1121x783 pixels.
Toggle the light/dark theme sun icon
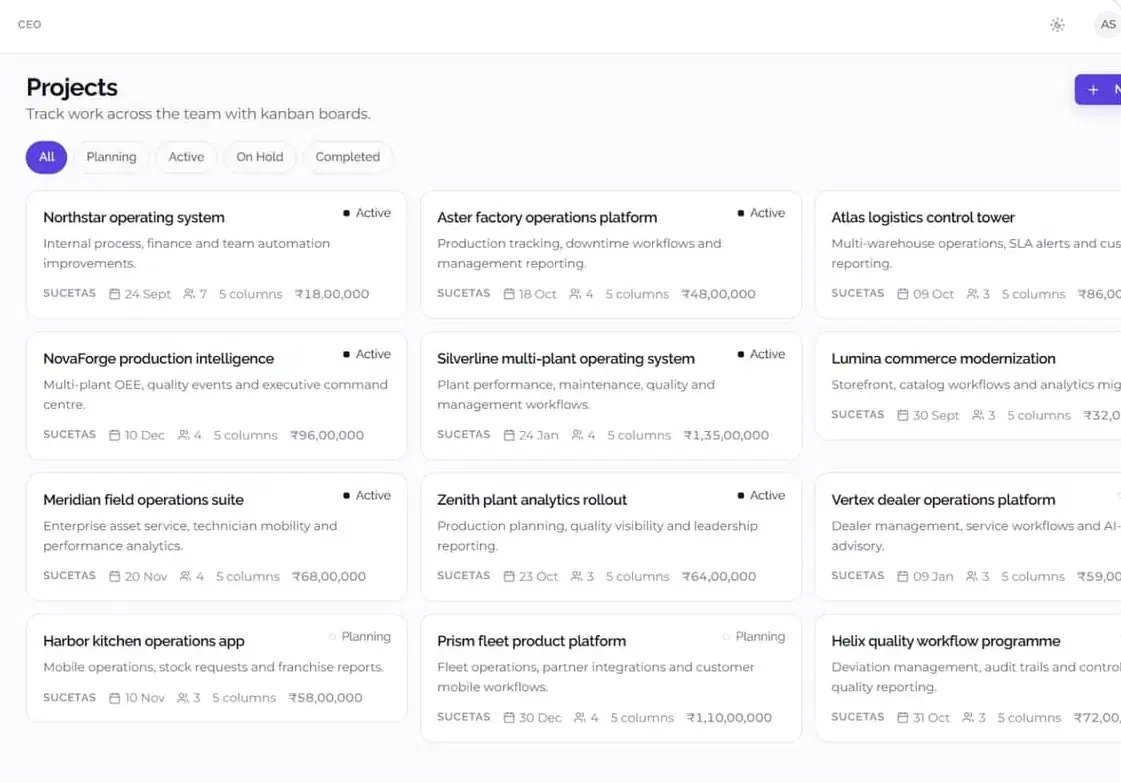[x=1057, y=24]
